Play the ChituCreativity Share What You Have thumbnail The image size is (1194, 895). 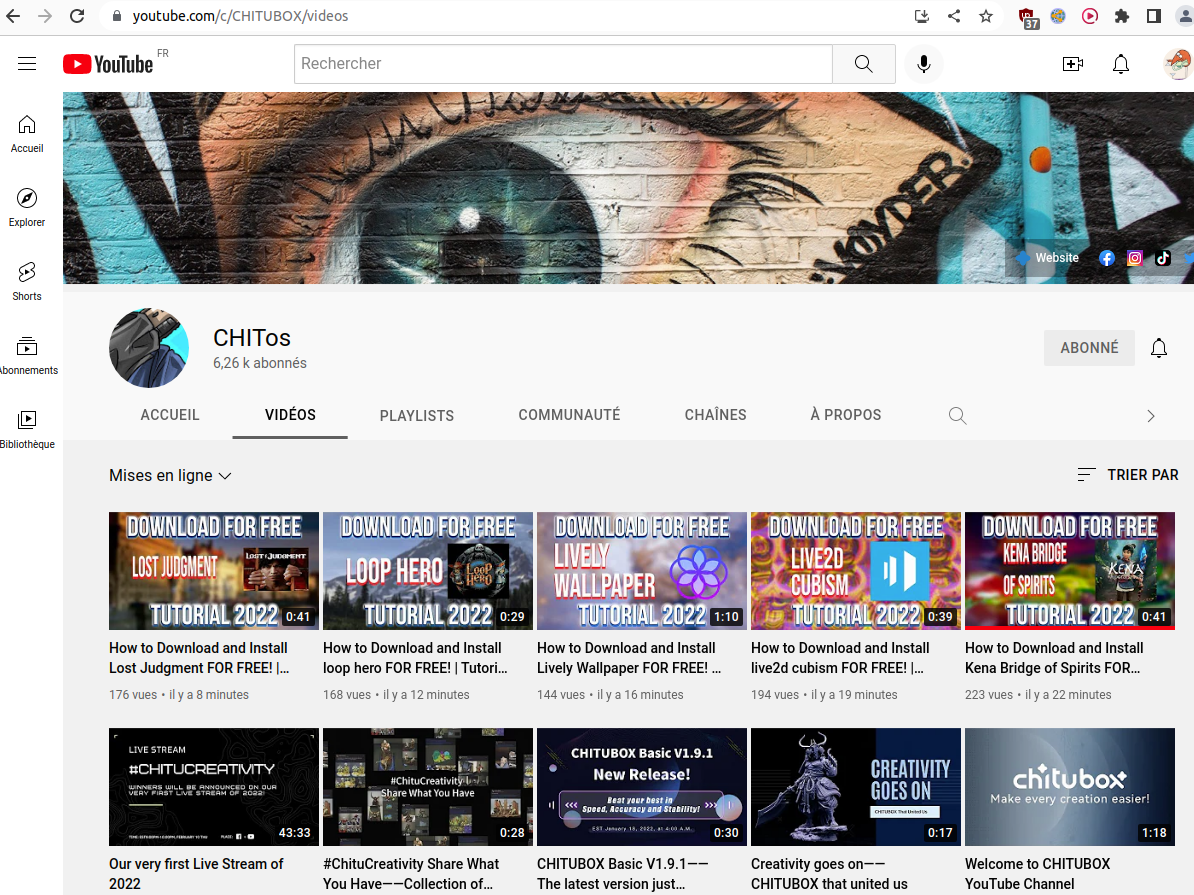pos(428,787)
